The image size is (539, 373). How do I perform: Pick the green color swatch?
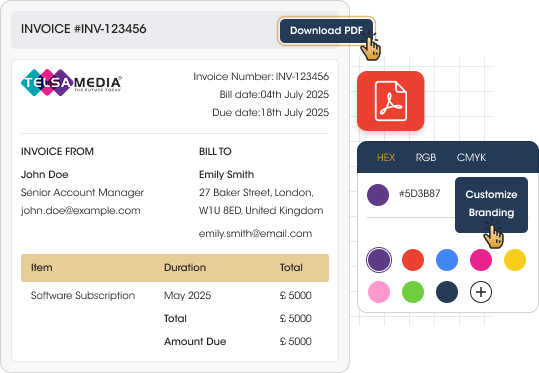pos(412,292)
